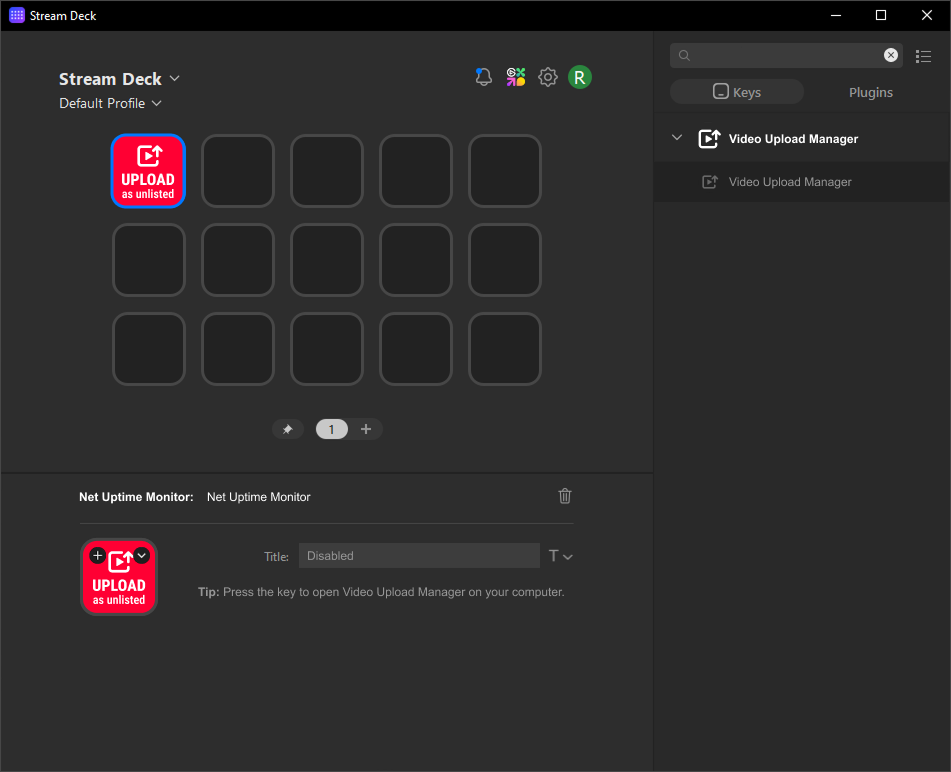Clear the action search field

coord(890,55)
